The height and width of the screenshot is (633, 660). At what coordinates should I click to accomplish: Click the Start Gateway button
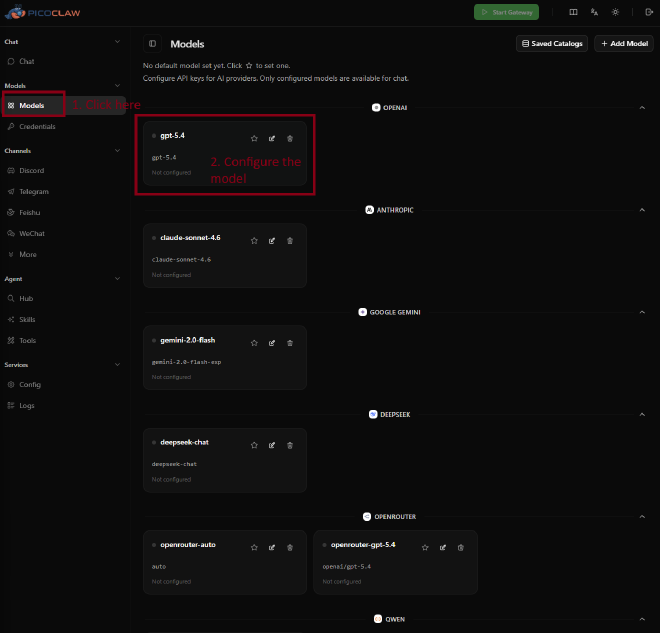pyautogui.click(x=506, y=12)
